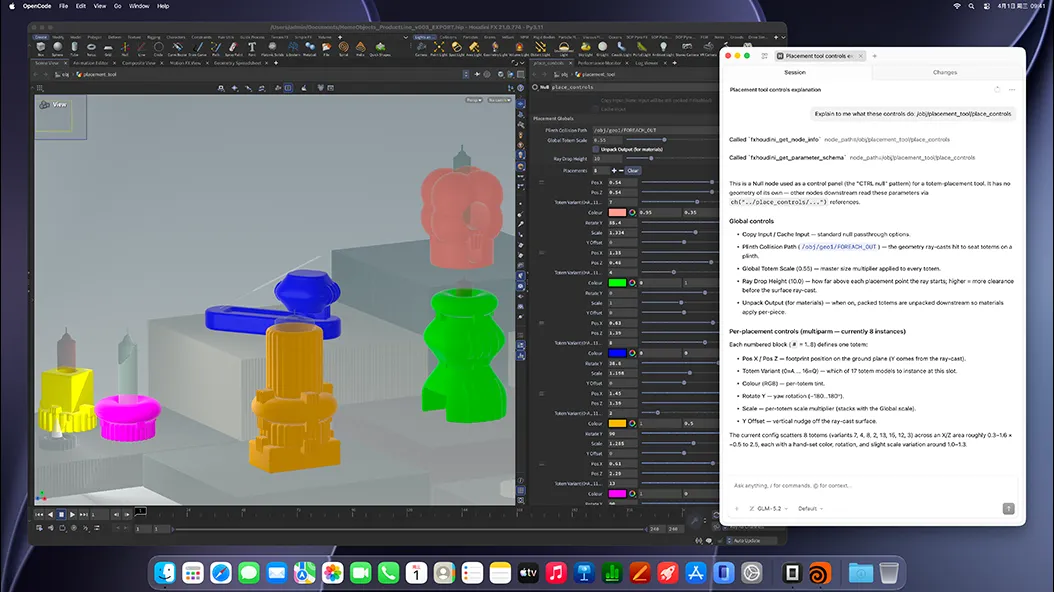The height and width of the screenshot is (592, 1054).
Task: Click the obj breadcrumb in the Scene View
Action: point(63,75)
